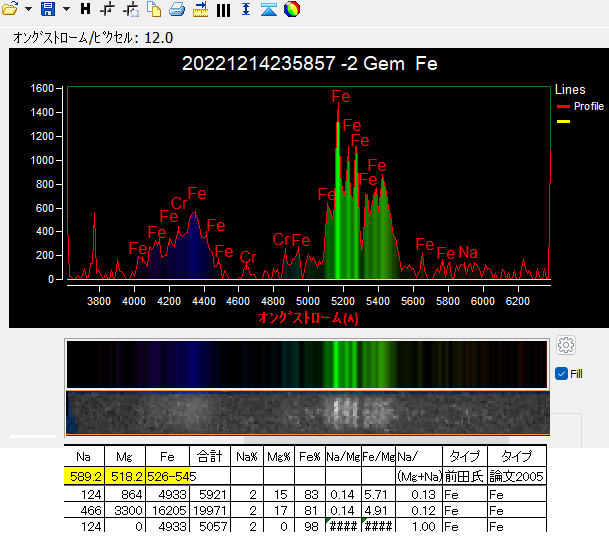Click the 5057 total cell
Screen dimensions: 609x537
[x=210, y=526]
